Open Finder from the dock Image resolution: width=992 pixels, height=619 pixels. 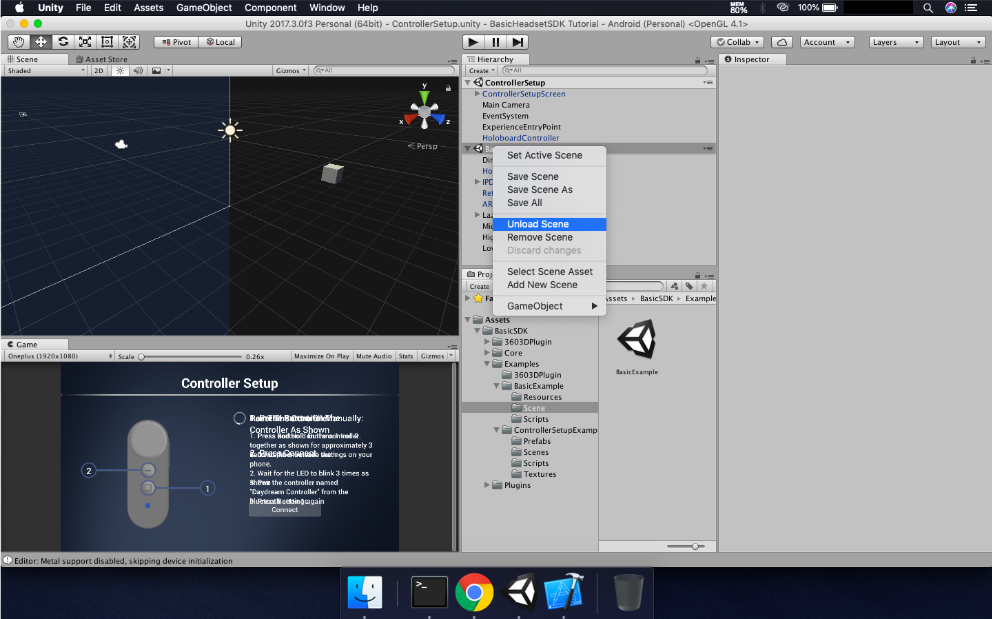(365, 592)
